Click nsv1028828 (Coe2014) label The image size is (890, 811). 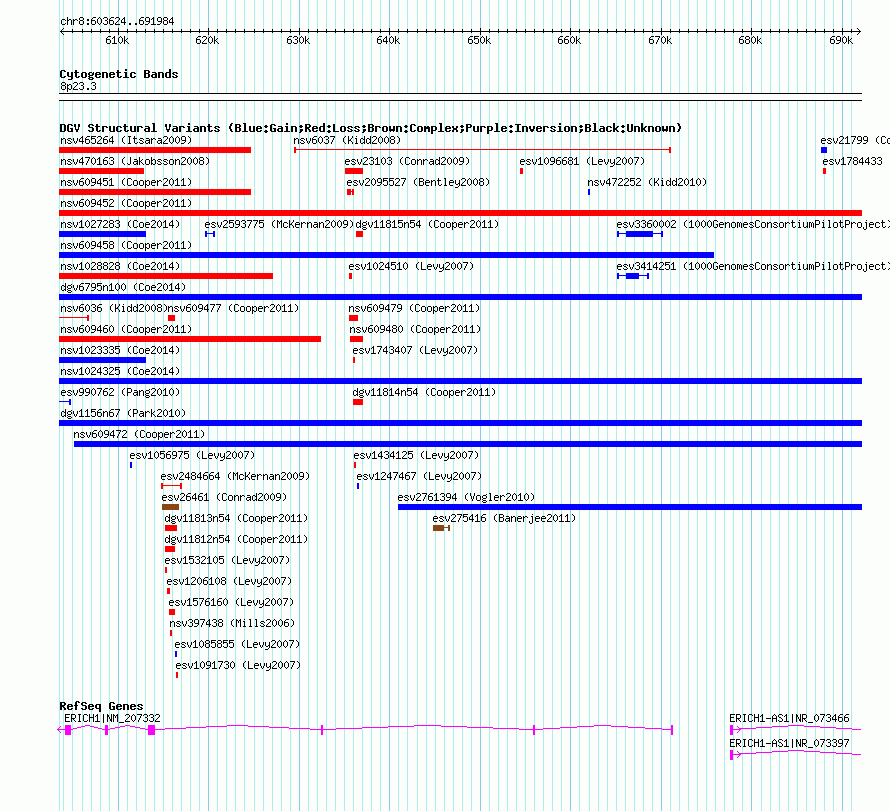tap(120, 266)
